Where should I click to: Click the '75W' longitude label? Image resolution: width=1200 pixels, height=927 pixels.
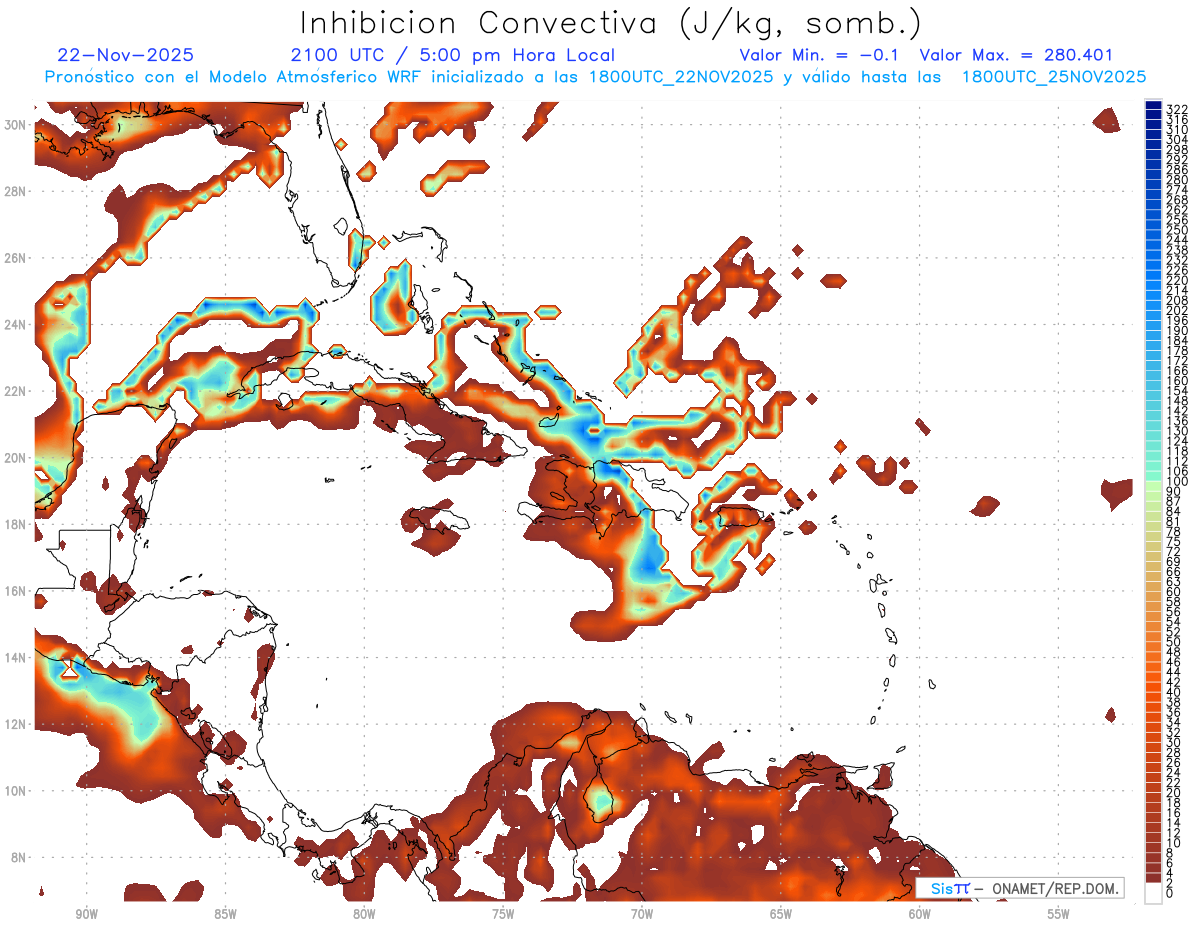pos(503,914)
